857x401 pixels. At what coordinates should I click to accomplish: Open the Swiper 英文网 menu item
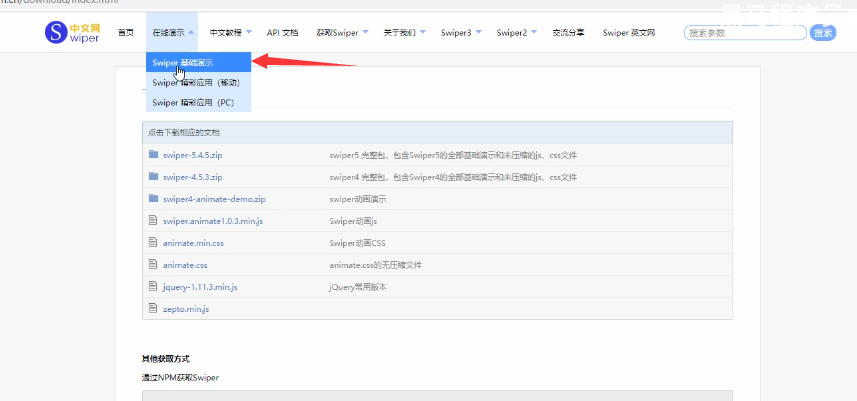[629, 33]
